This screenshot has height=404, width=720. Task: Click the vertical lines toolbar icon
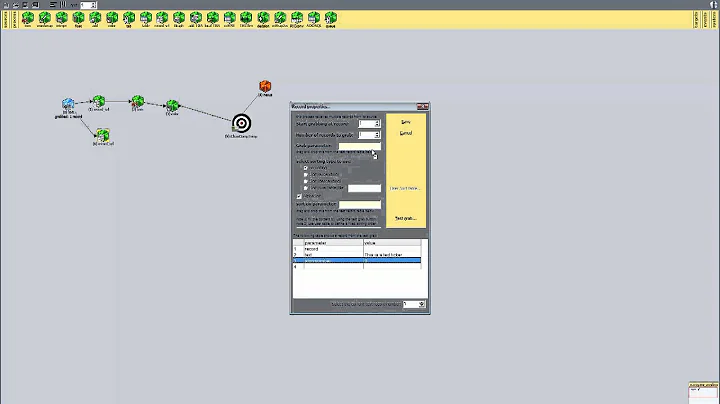point(63,5)
